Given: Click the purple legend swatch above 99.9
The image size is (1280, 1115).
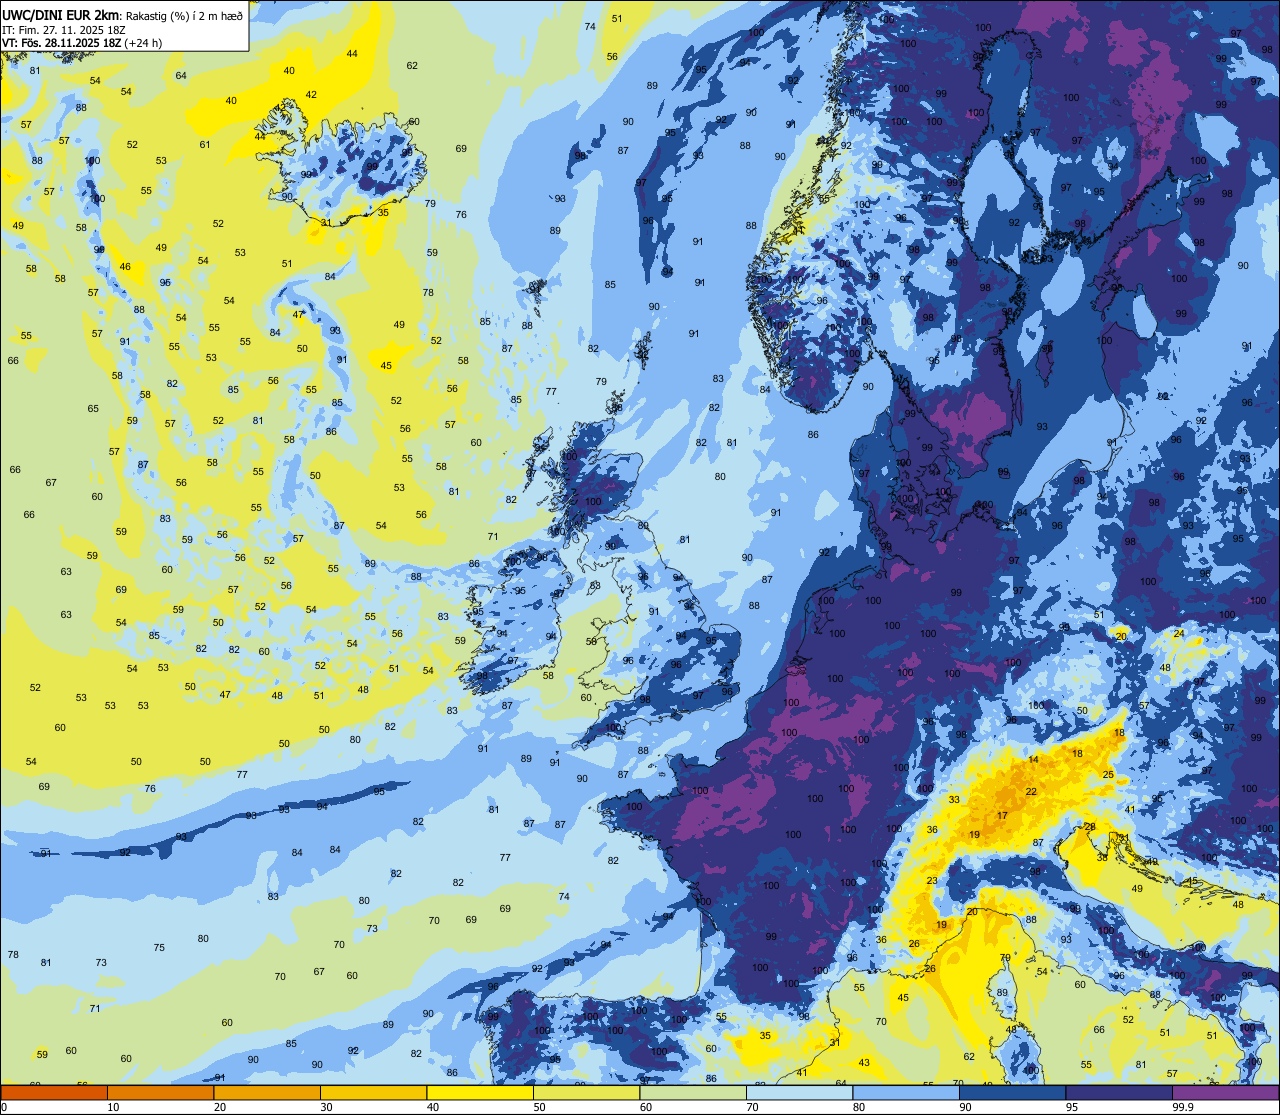Looking at the screenshot, I should point(1225,1092).
